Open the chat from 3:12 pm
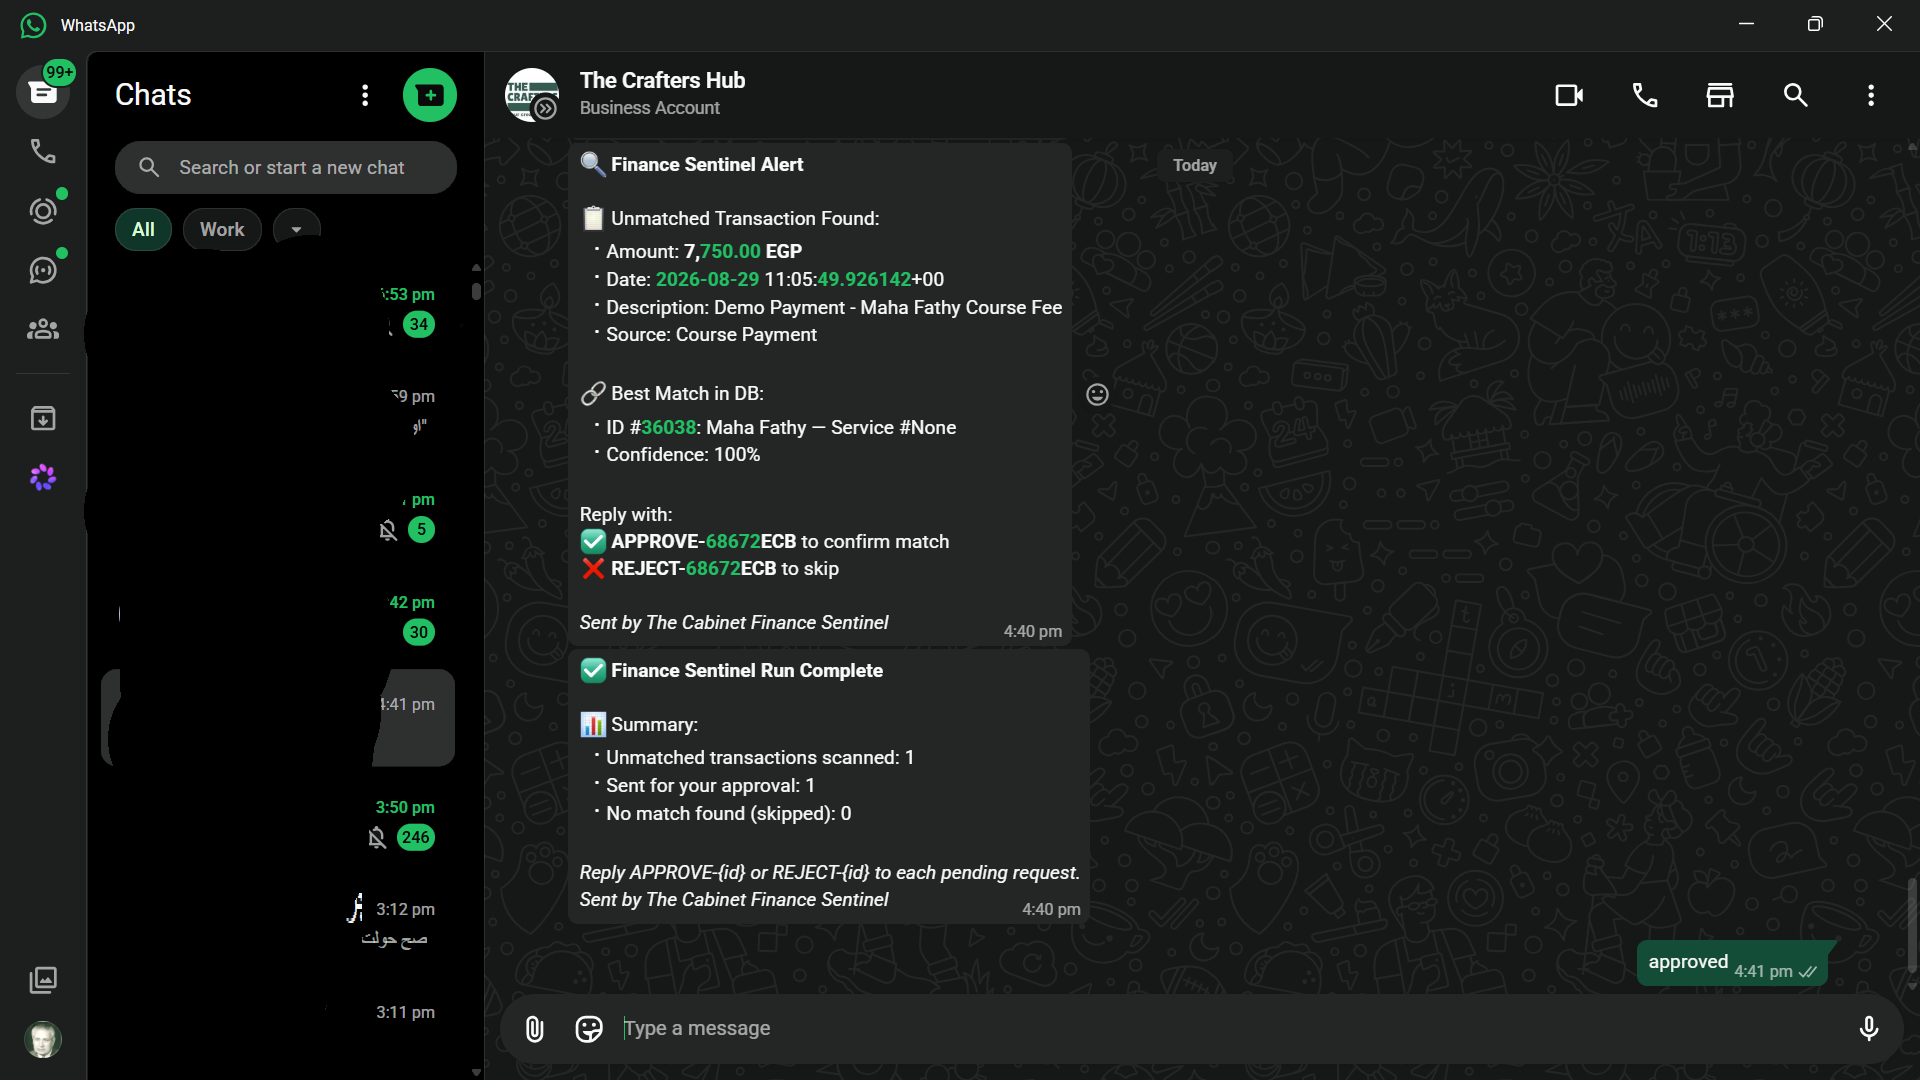This screenshot has height=1080, width=1920. 278,924
